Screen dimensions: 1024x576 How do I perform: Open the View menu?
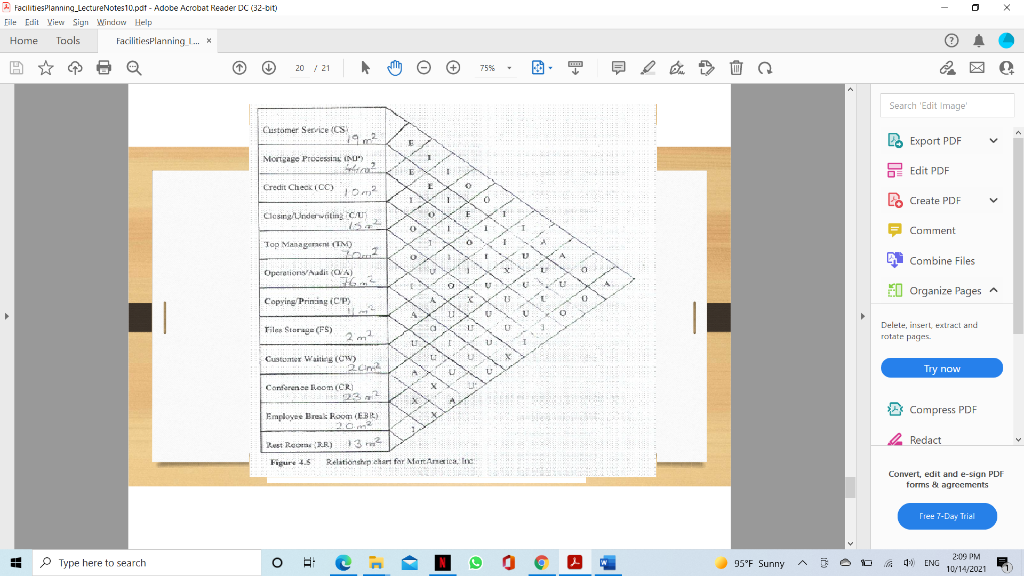pyautogui.click(x=55, y=21)
